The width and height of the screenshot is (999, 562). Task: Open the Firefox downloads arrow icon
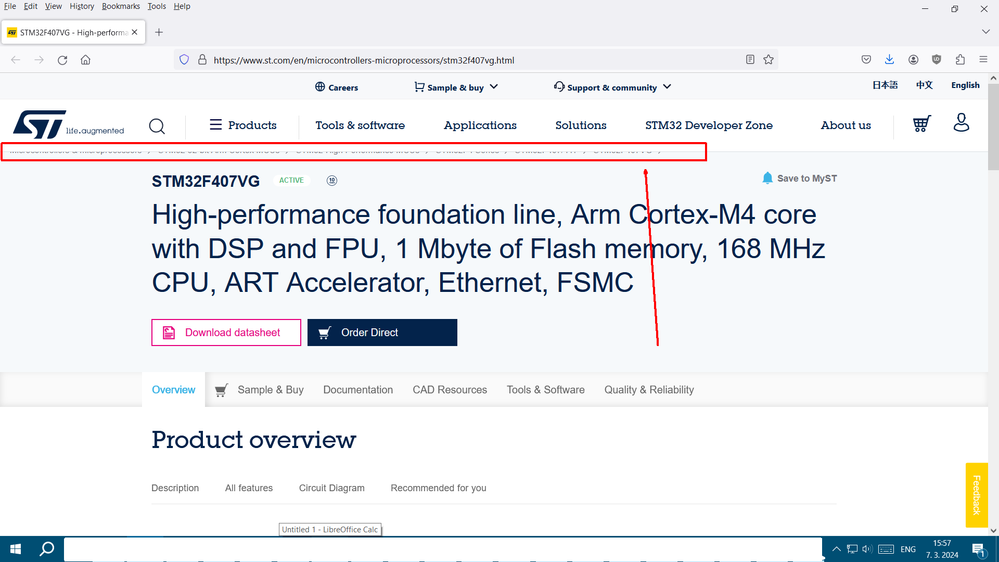tap(889, 60)
